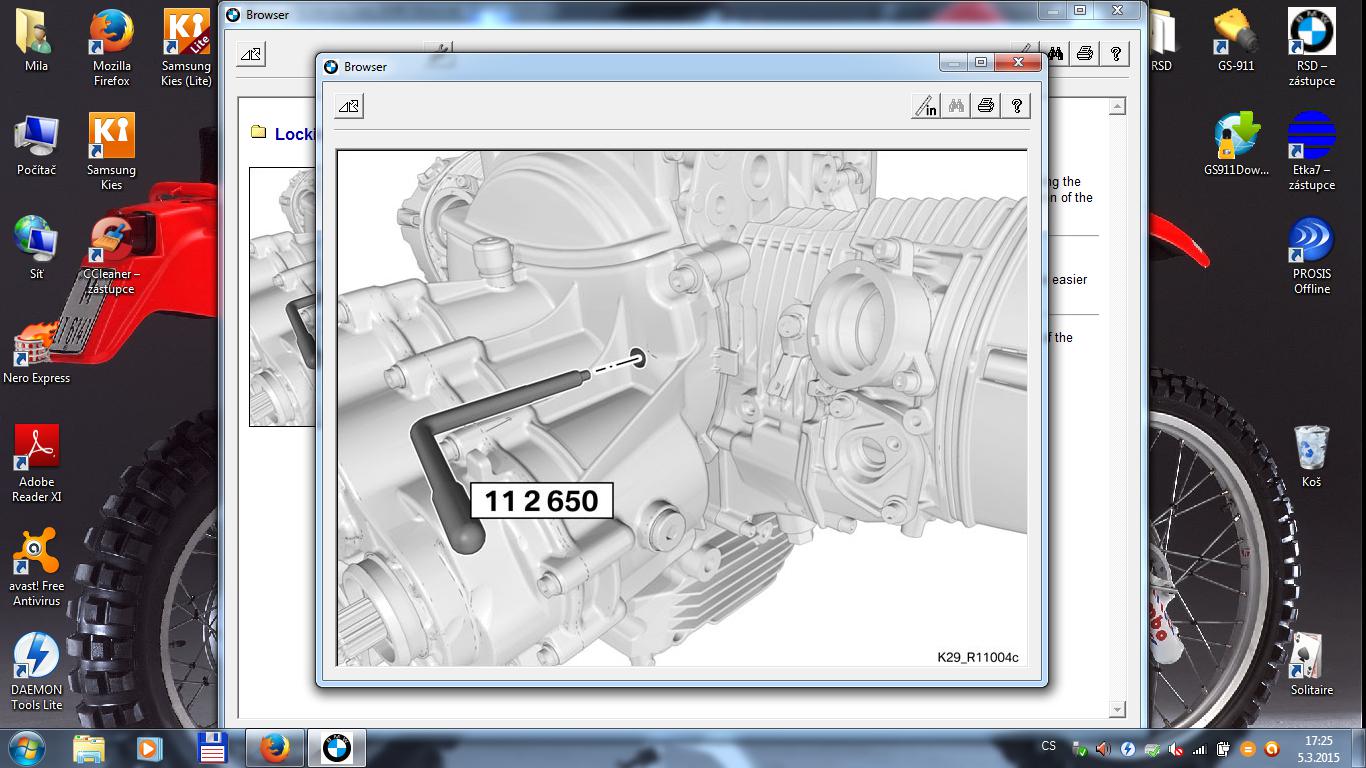The width and height of the screenshot is (1366, 768).
Task: Open the PROSIS Offline desktop shortcut
Action: 1311,256
